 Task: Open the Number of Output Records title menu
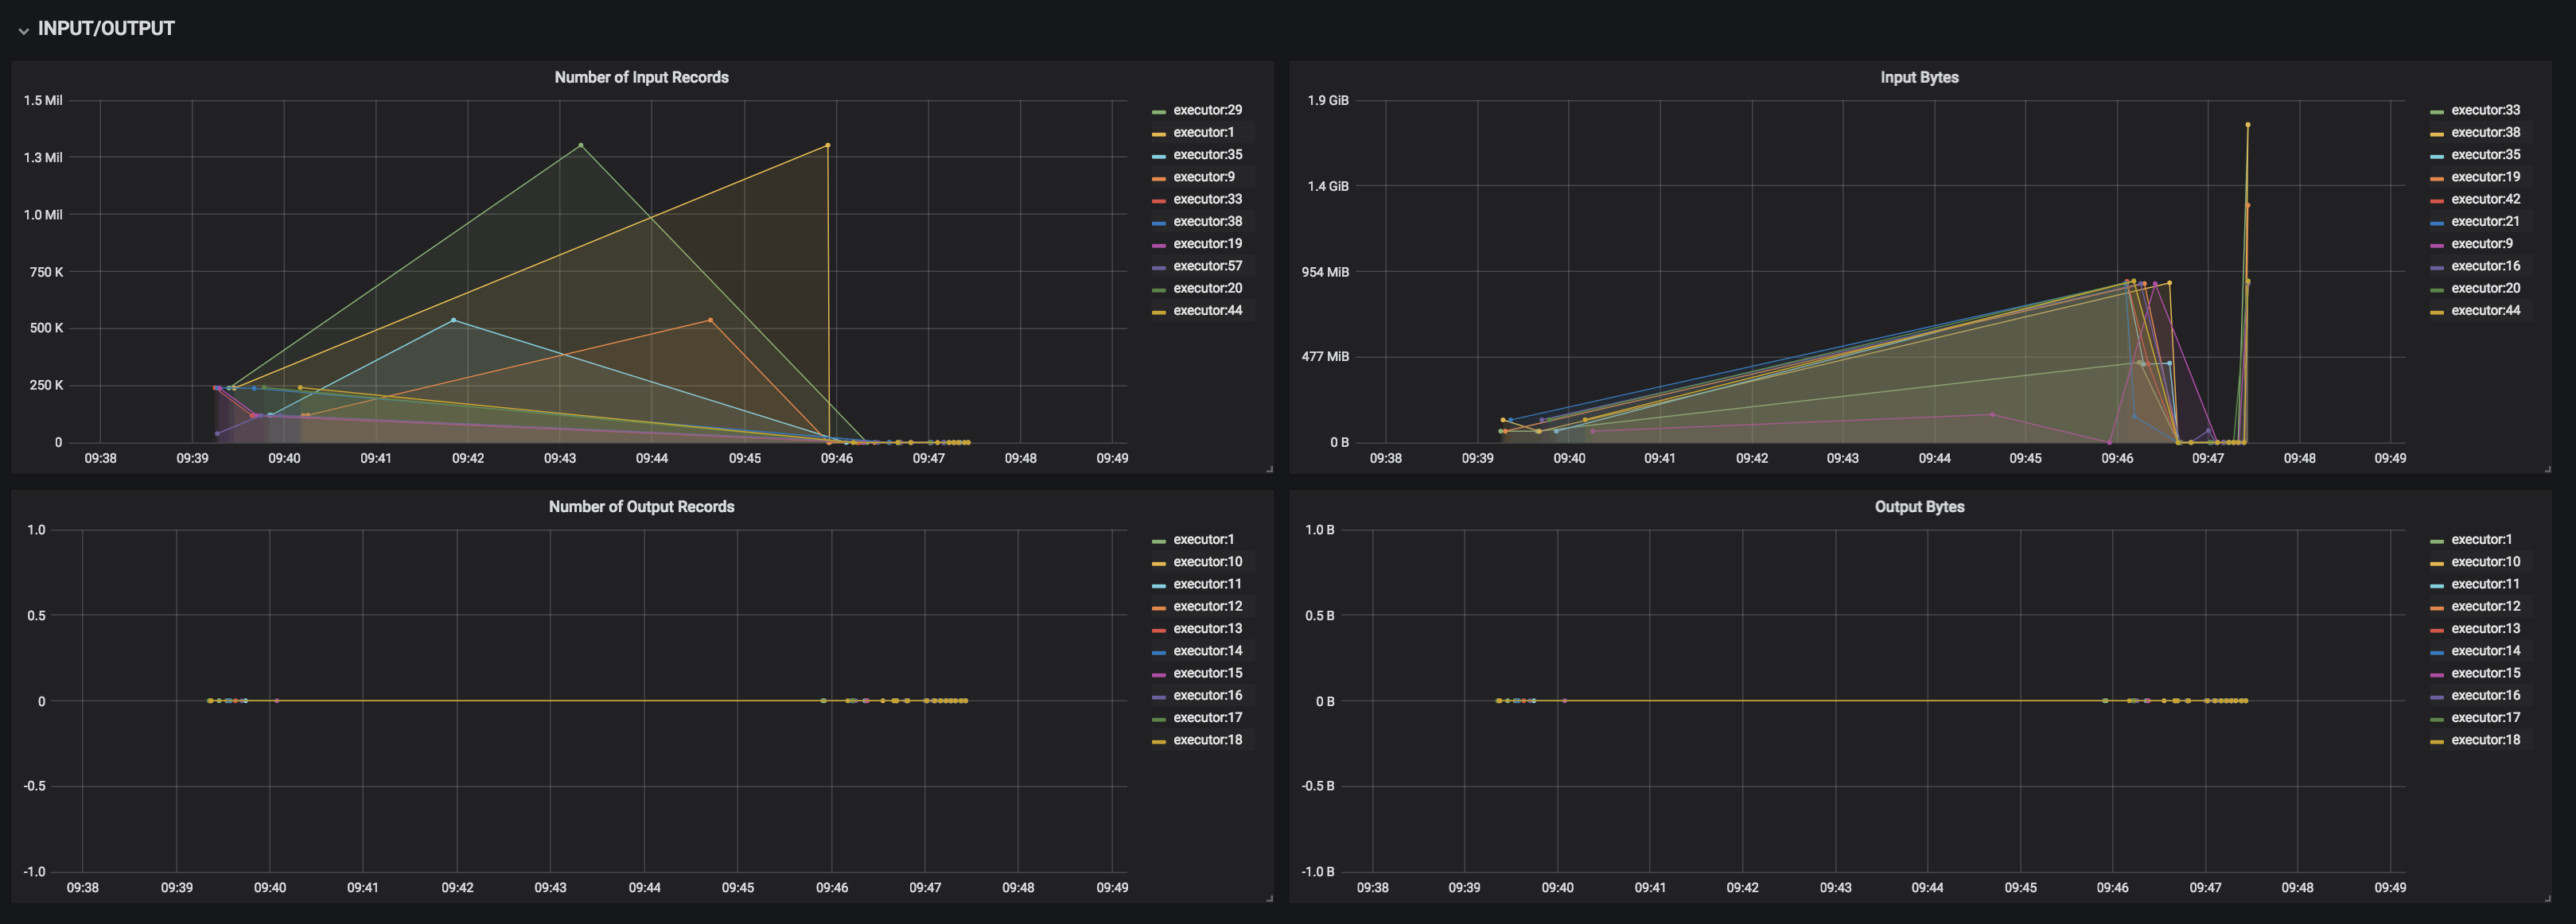[641, 507]
